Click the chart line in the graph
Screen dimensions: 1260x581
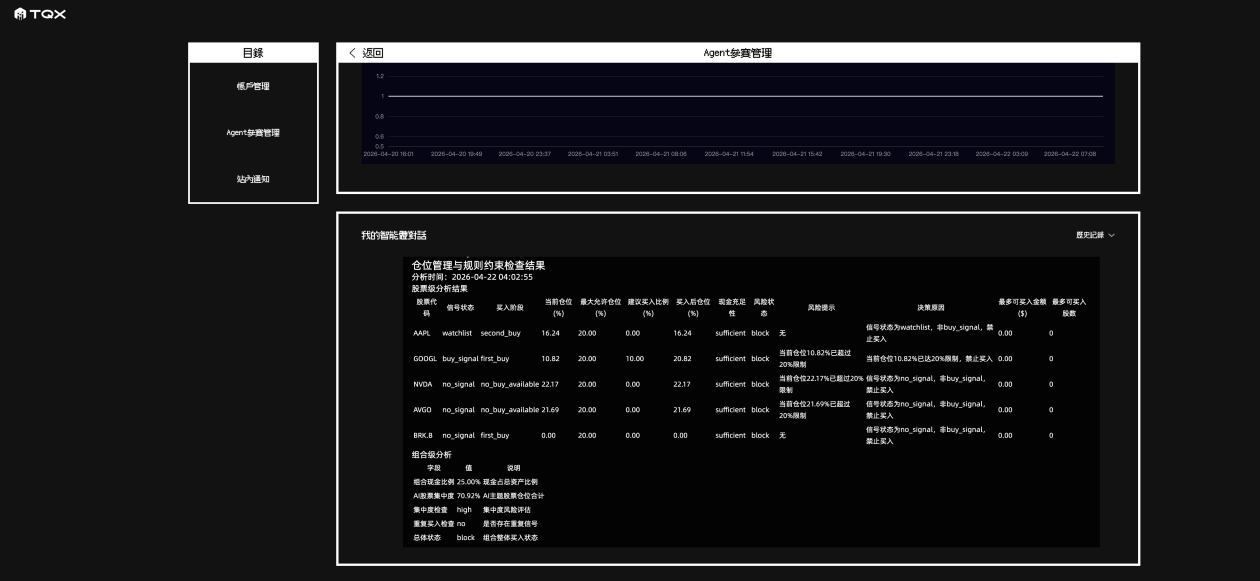[x=740, y=96]
